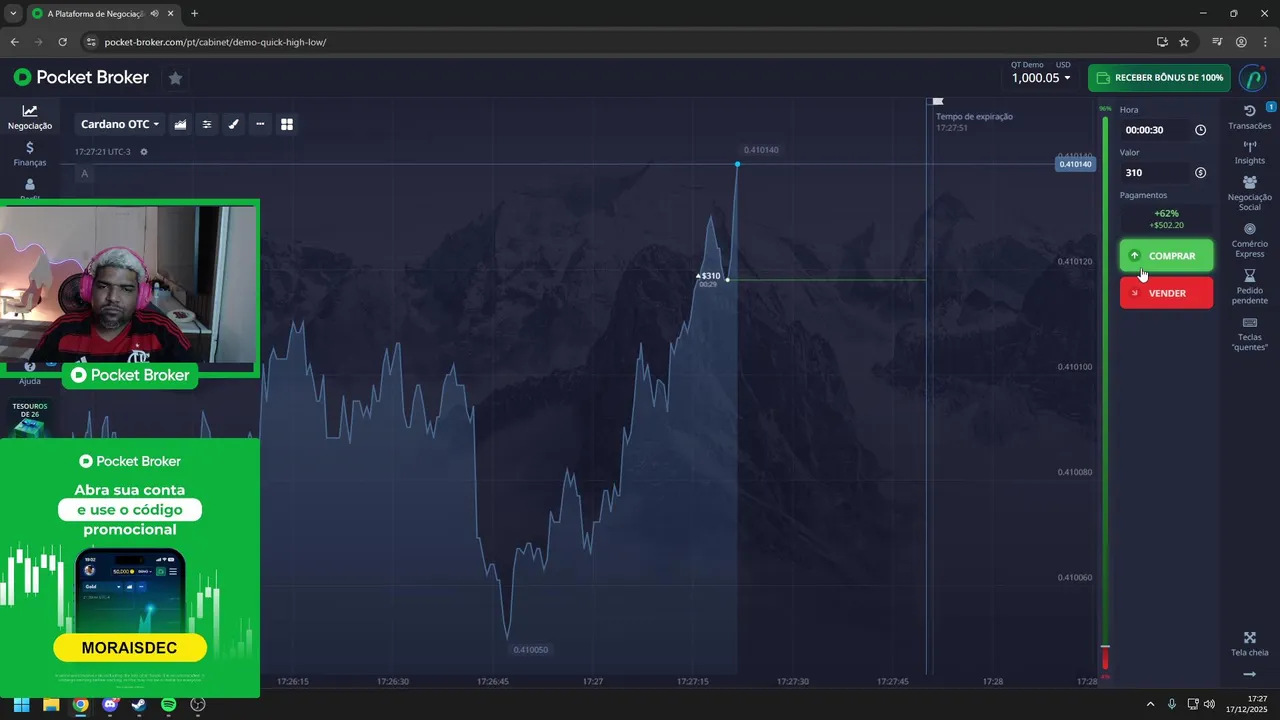Open Spotify from the taskbar

click(x=169, y=705)
